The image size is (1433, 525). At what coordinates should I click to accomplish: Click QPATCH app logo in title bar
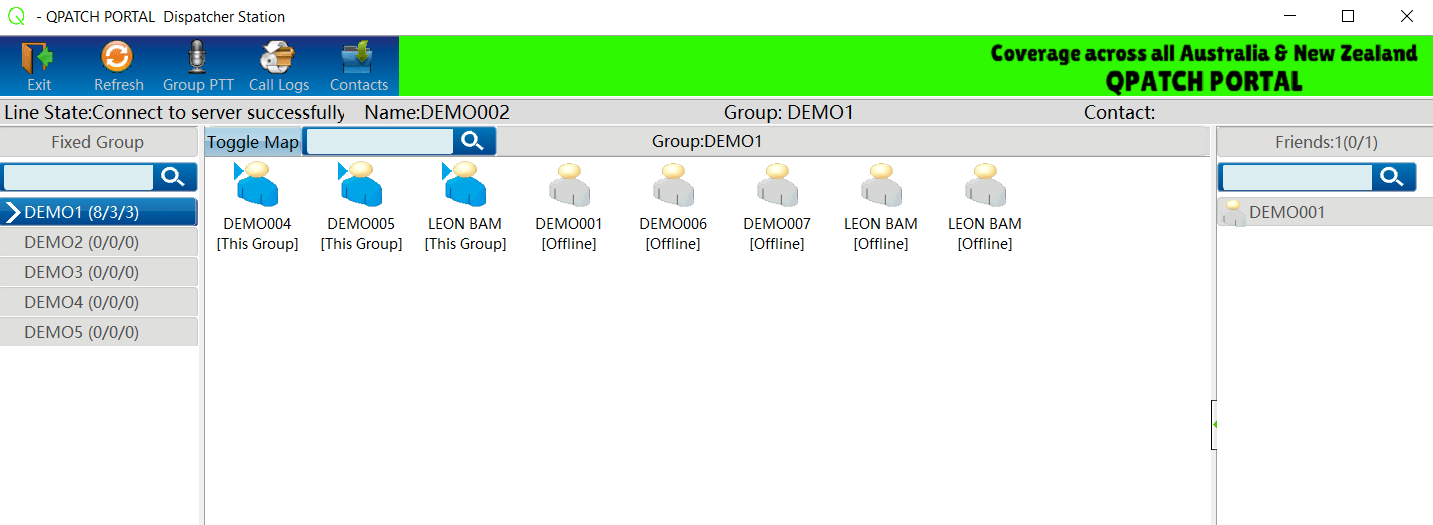[x=16, y=16]
